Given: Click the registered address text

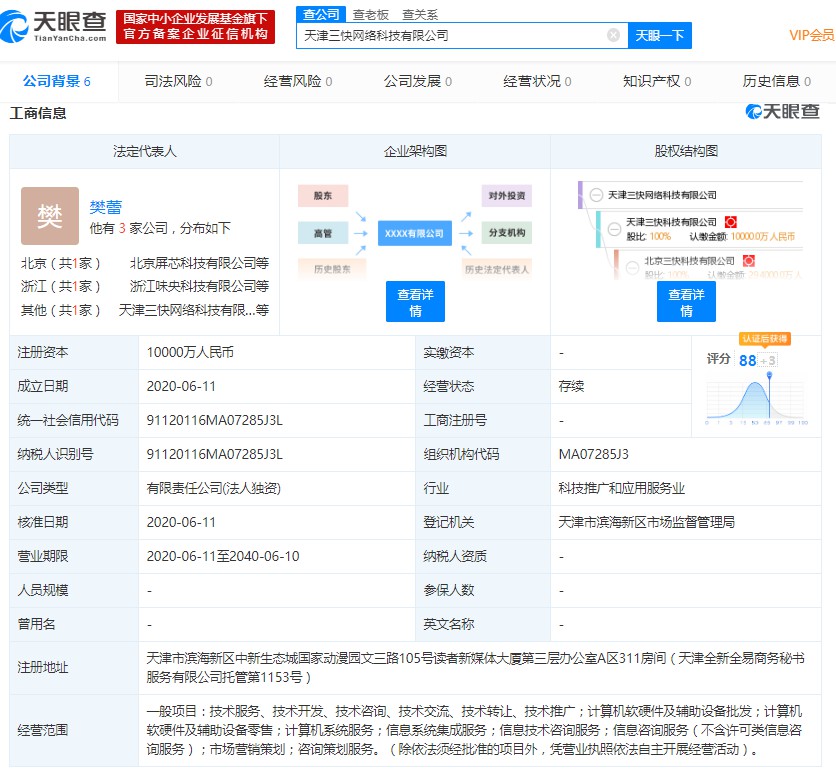Looking at the screenshot, I should pos(476,668).
